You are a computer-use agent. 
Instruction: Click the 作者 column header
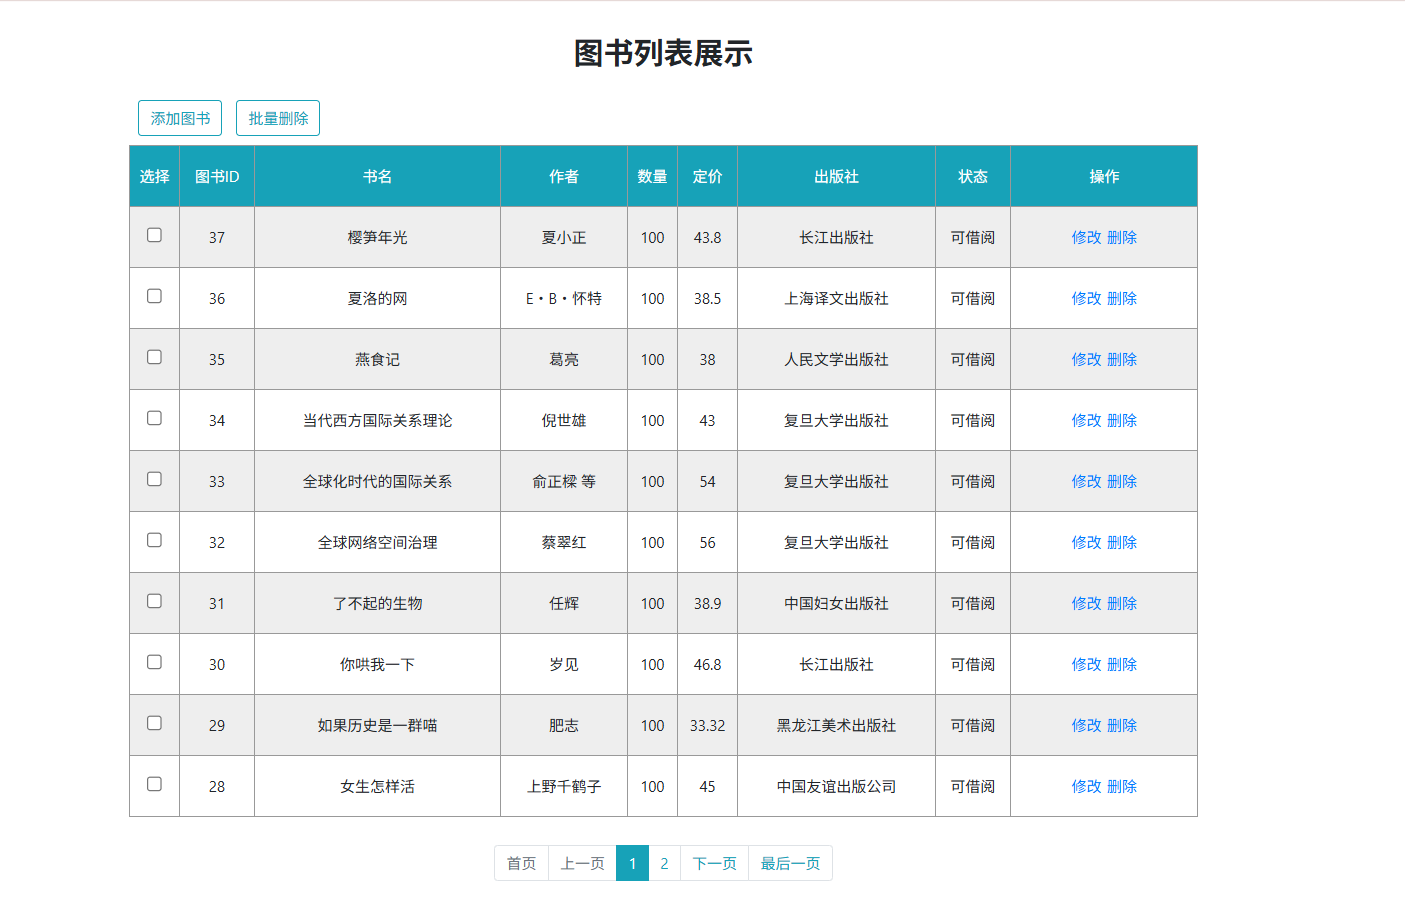tap(564, 176)
